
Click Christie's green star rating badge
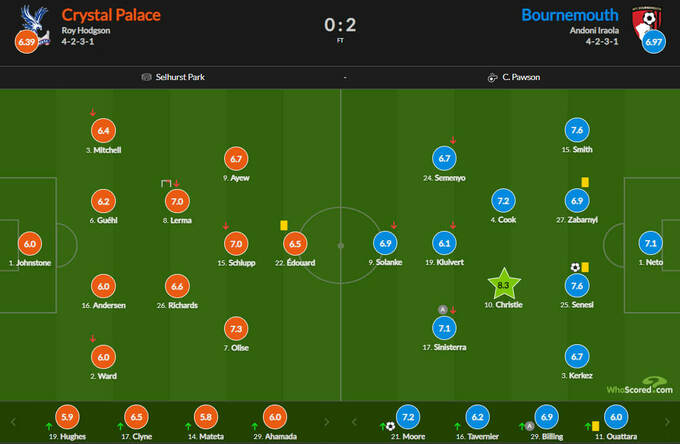(x=504, y=285)
